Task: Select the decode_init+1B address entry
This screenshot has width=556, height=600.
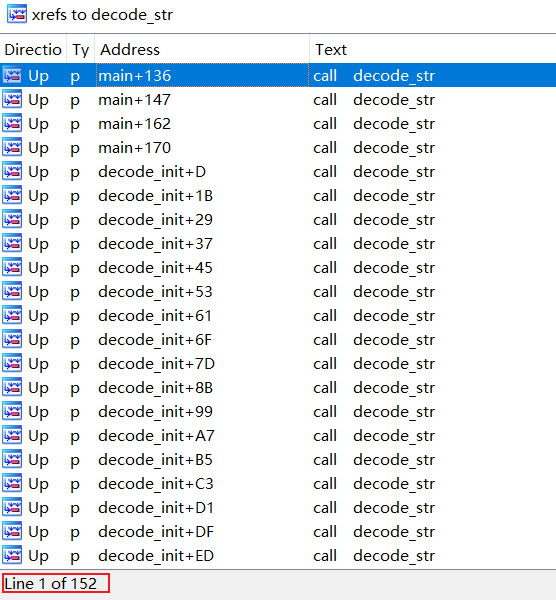Action: (x=155, y=196)
